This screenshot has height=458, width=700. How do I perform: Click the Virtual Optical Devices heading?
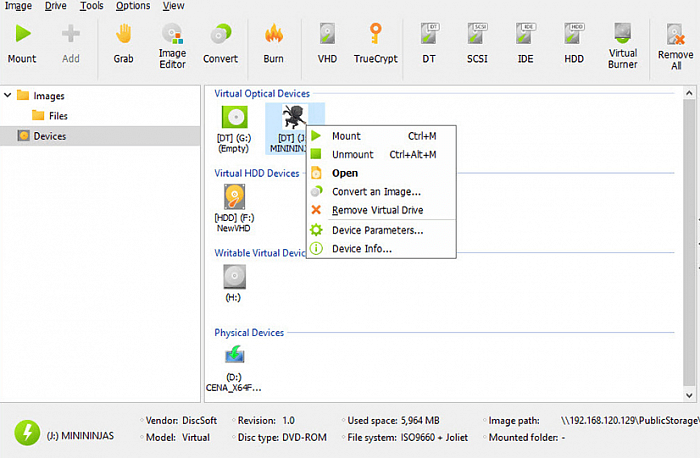pyautogui.click(x=262, y=94)
